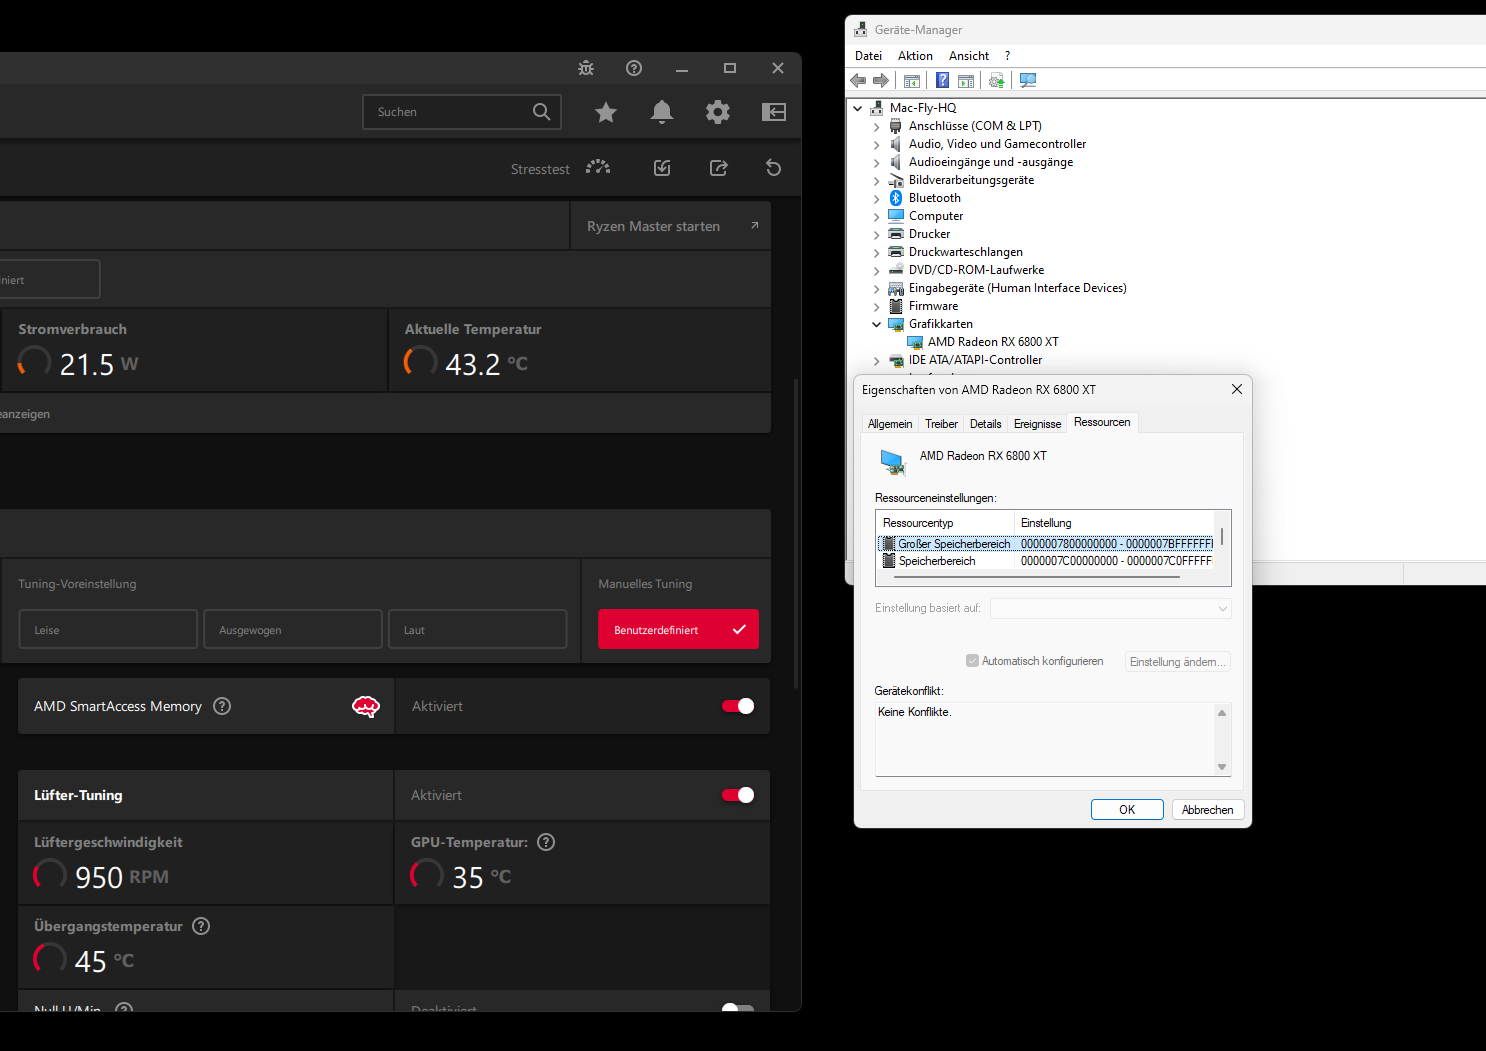
Task: Click scan for hardware changes monitor icon
Action: tap(1028, 80)
